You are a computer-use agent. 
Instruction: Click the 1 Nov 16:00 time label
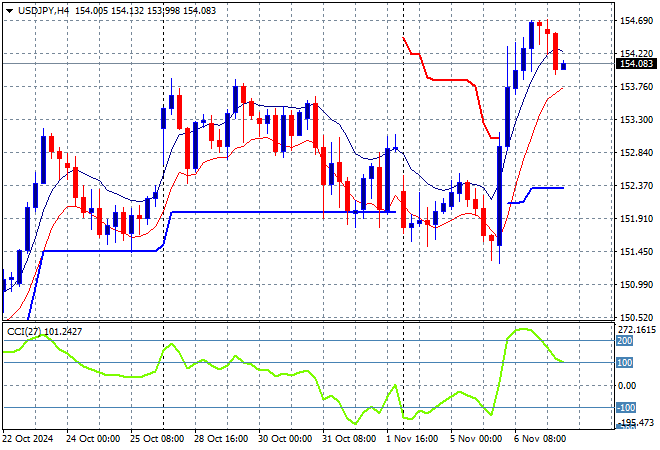412,439
